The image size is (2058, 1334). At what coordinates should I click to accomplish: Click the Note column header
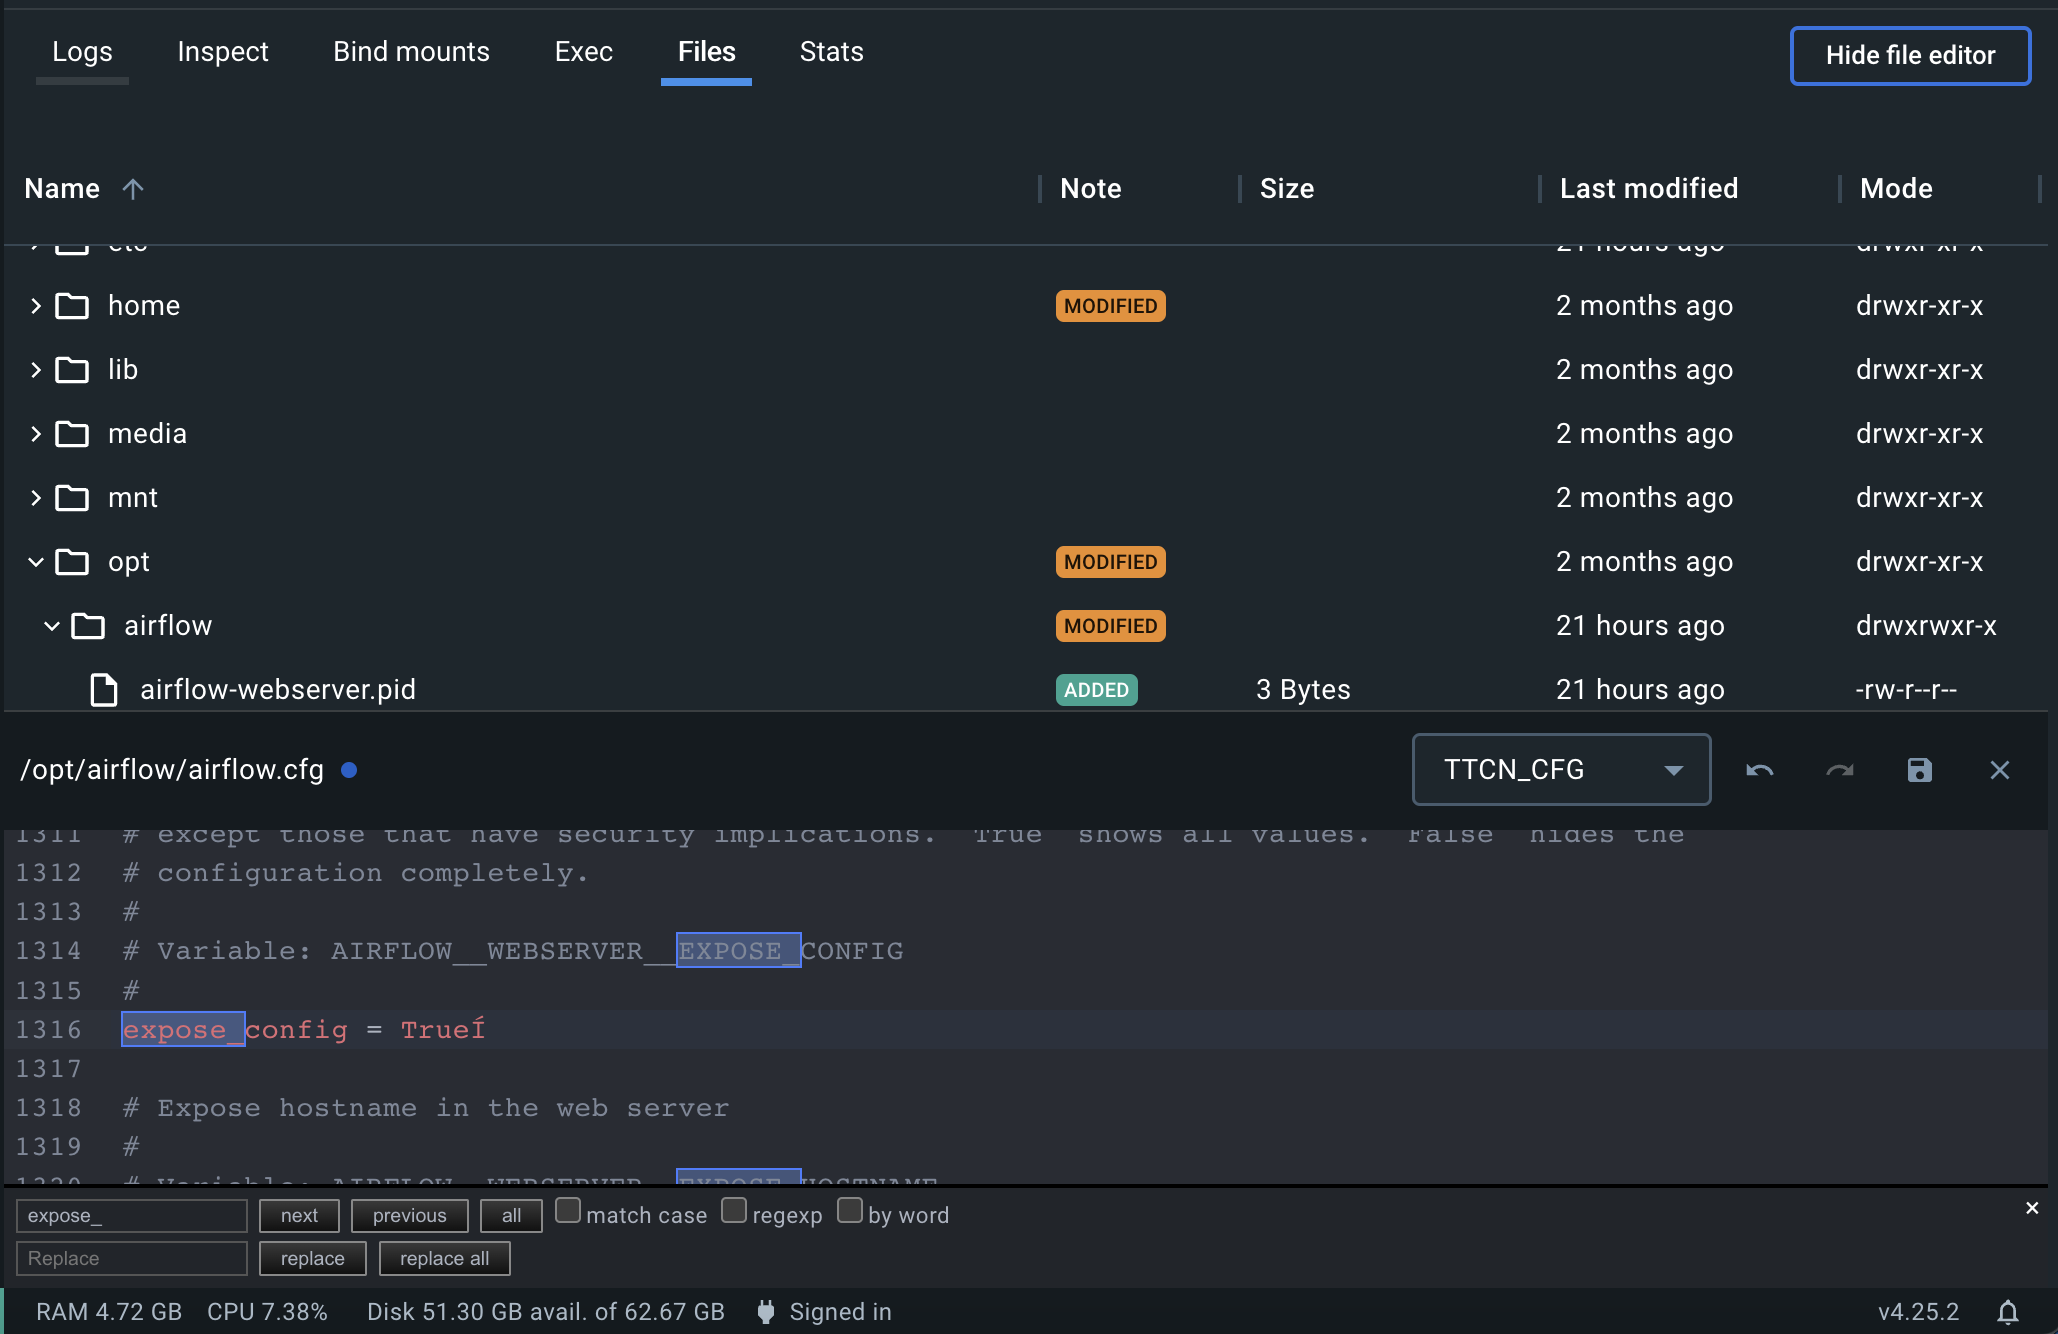click(x=1090, y=188)
